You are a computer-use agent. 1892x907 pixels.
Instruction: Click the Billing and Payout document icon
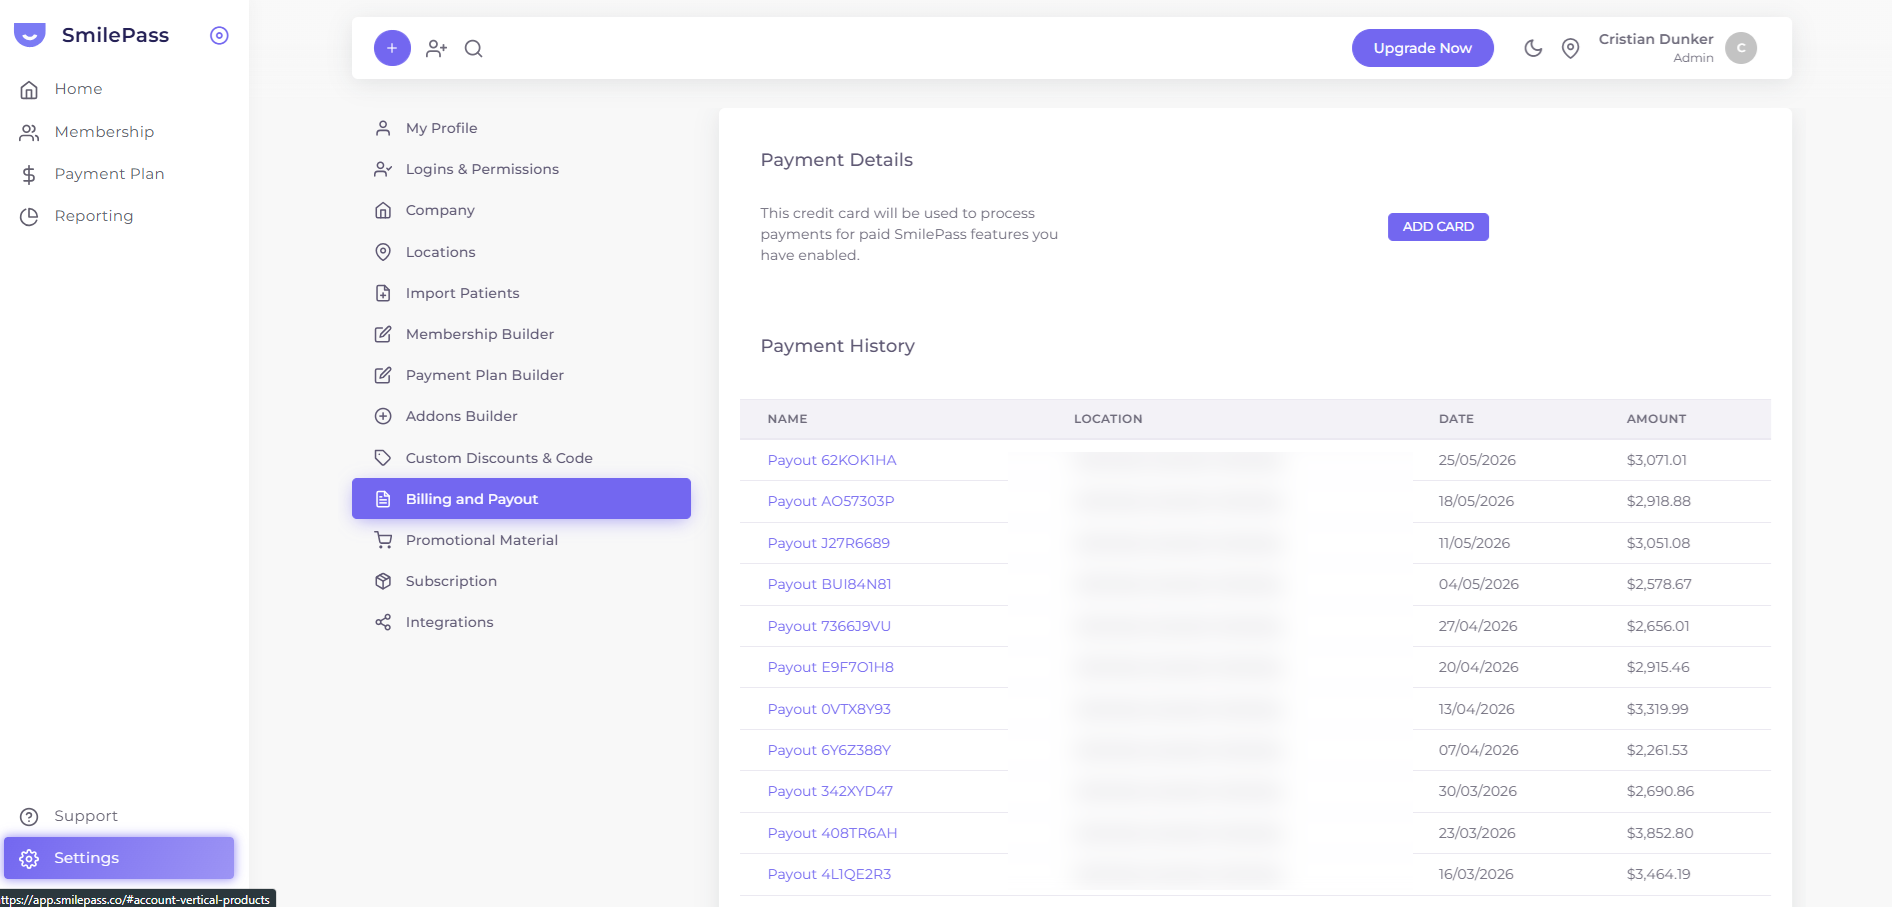383,499
